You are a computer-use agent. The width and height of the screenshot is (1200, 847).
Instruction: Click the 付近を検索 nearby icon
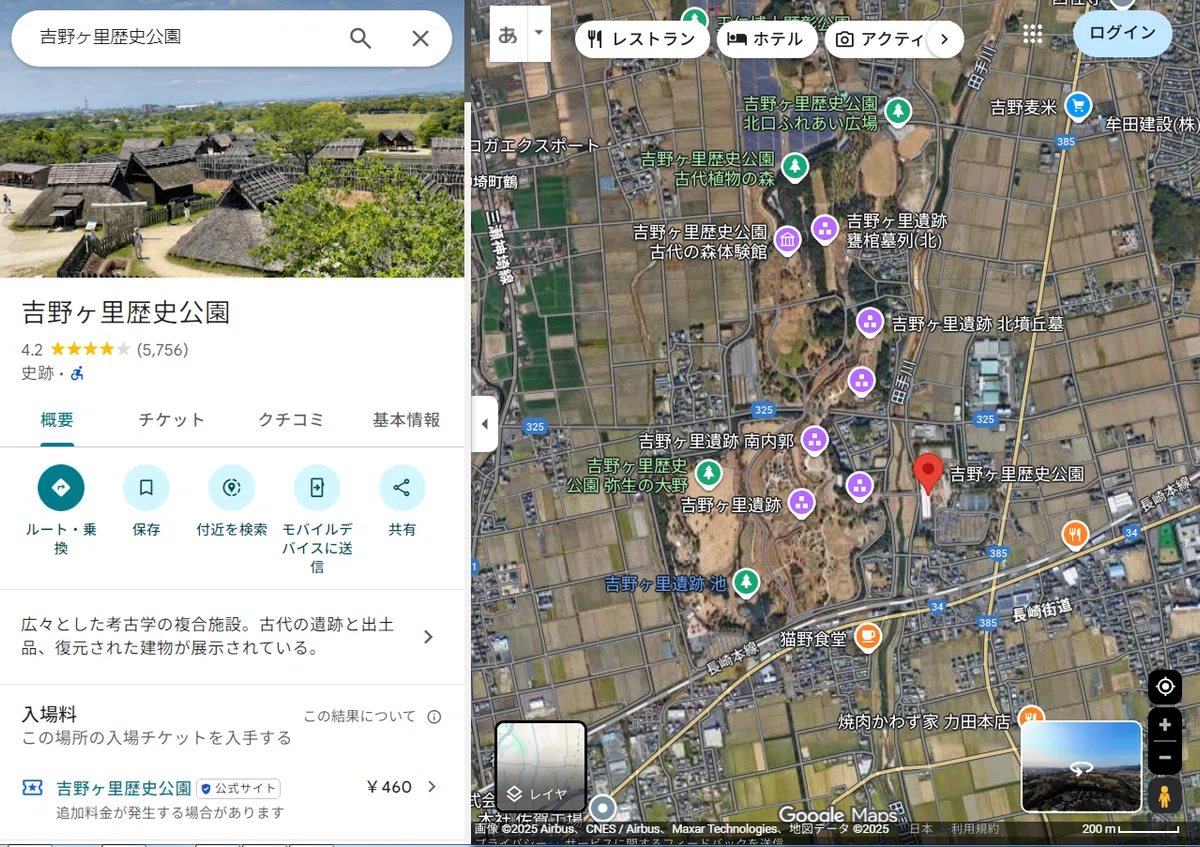(x=232, y=488)
